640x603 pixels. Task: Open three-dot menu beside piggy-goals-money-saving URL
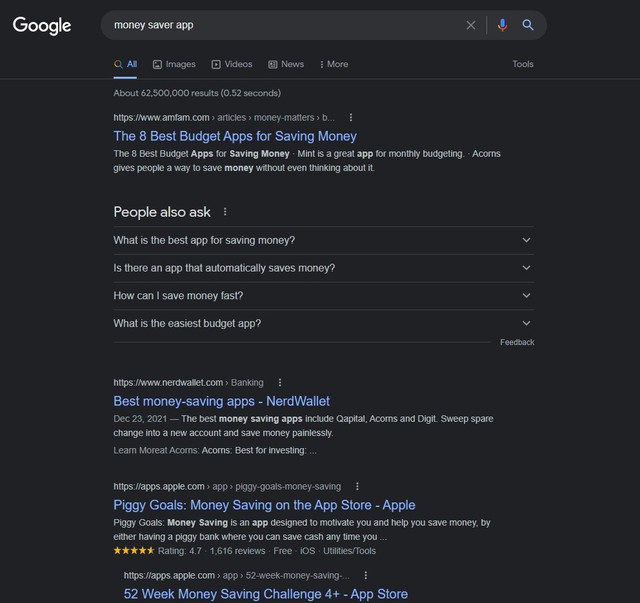[357, 486]
